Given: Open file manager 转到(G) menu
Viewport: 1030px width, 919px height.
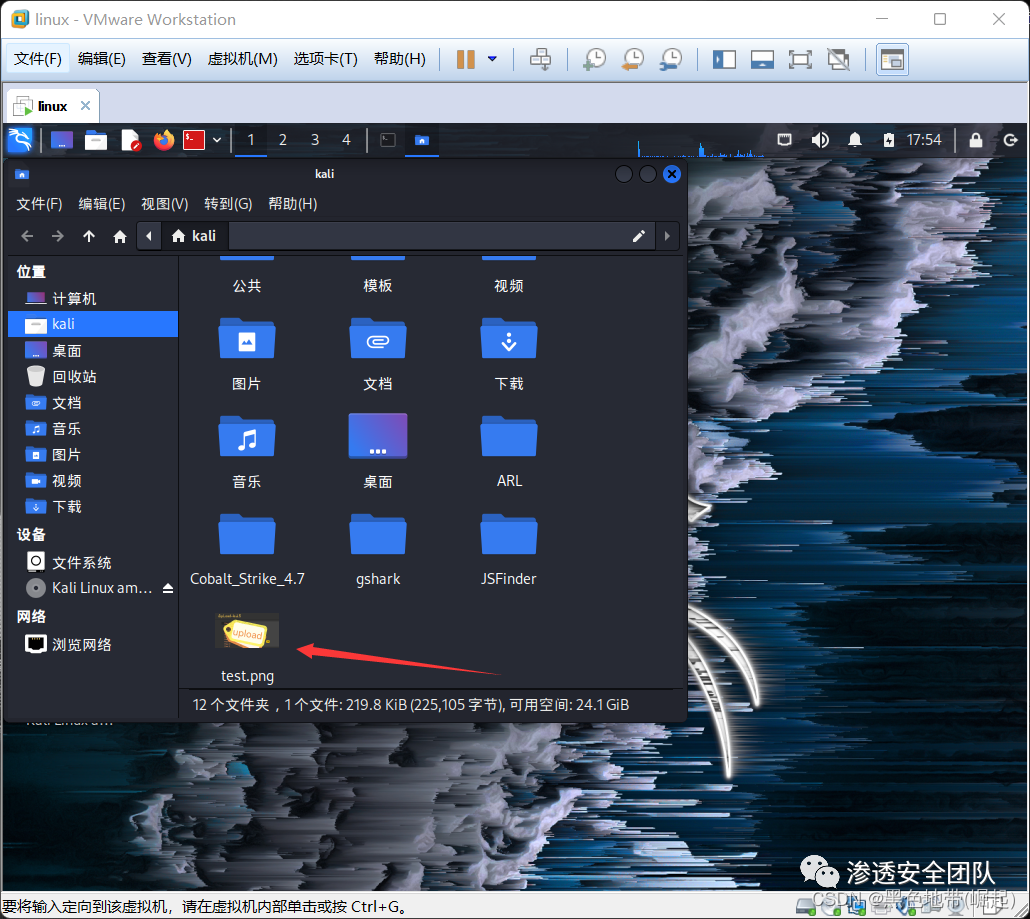Looking at the screenshot, I should coord(228,204).
